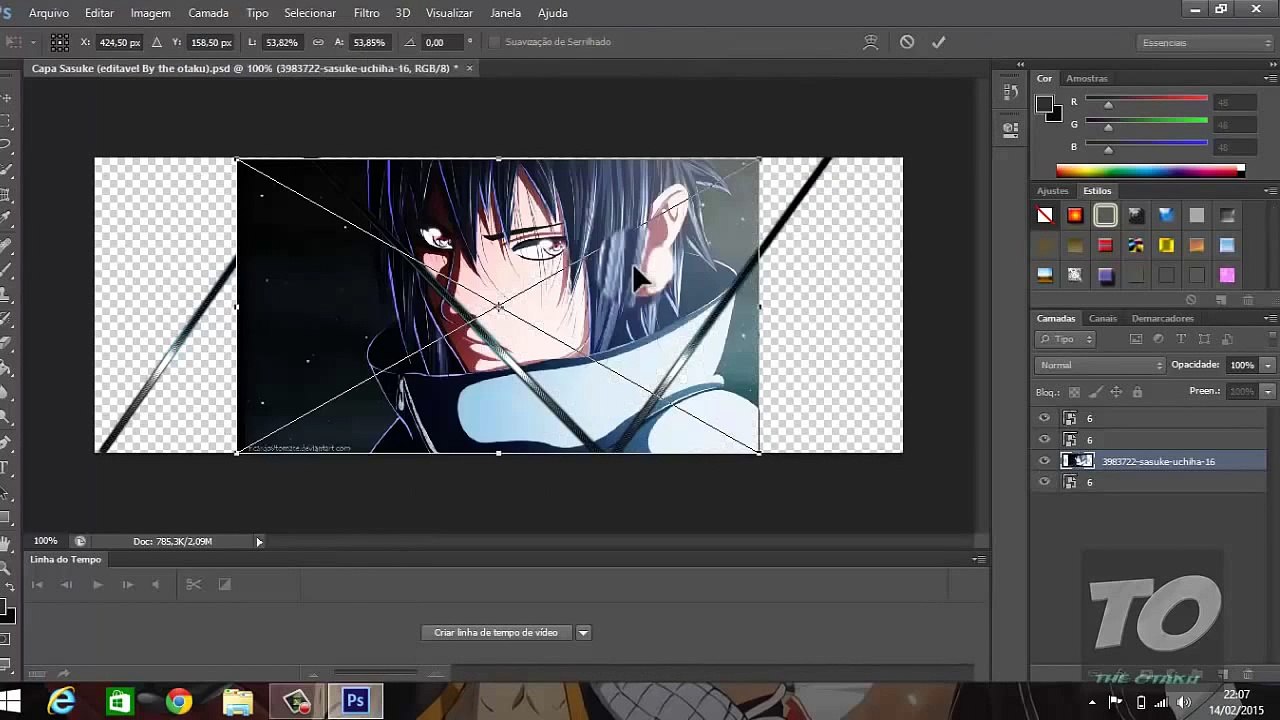Viewport: 1280px width, 720px height.
Task: Apply the yellow square style preset
Action: click(1166, 245)
